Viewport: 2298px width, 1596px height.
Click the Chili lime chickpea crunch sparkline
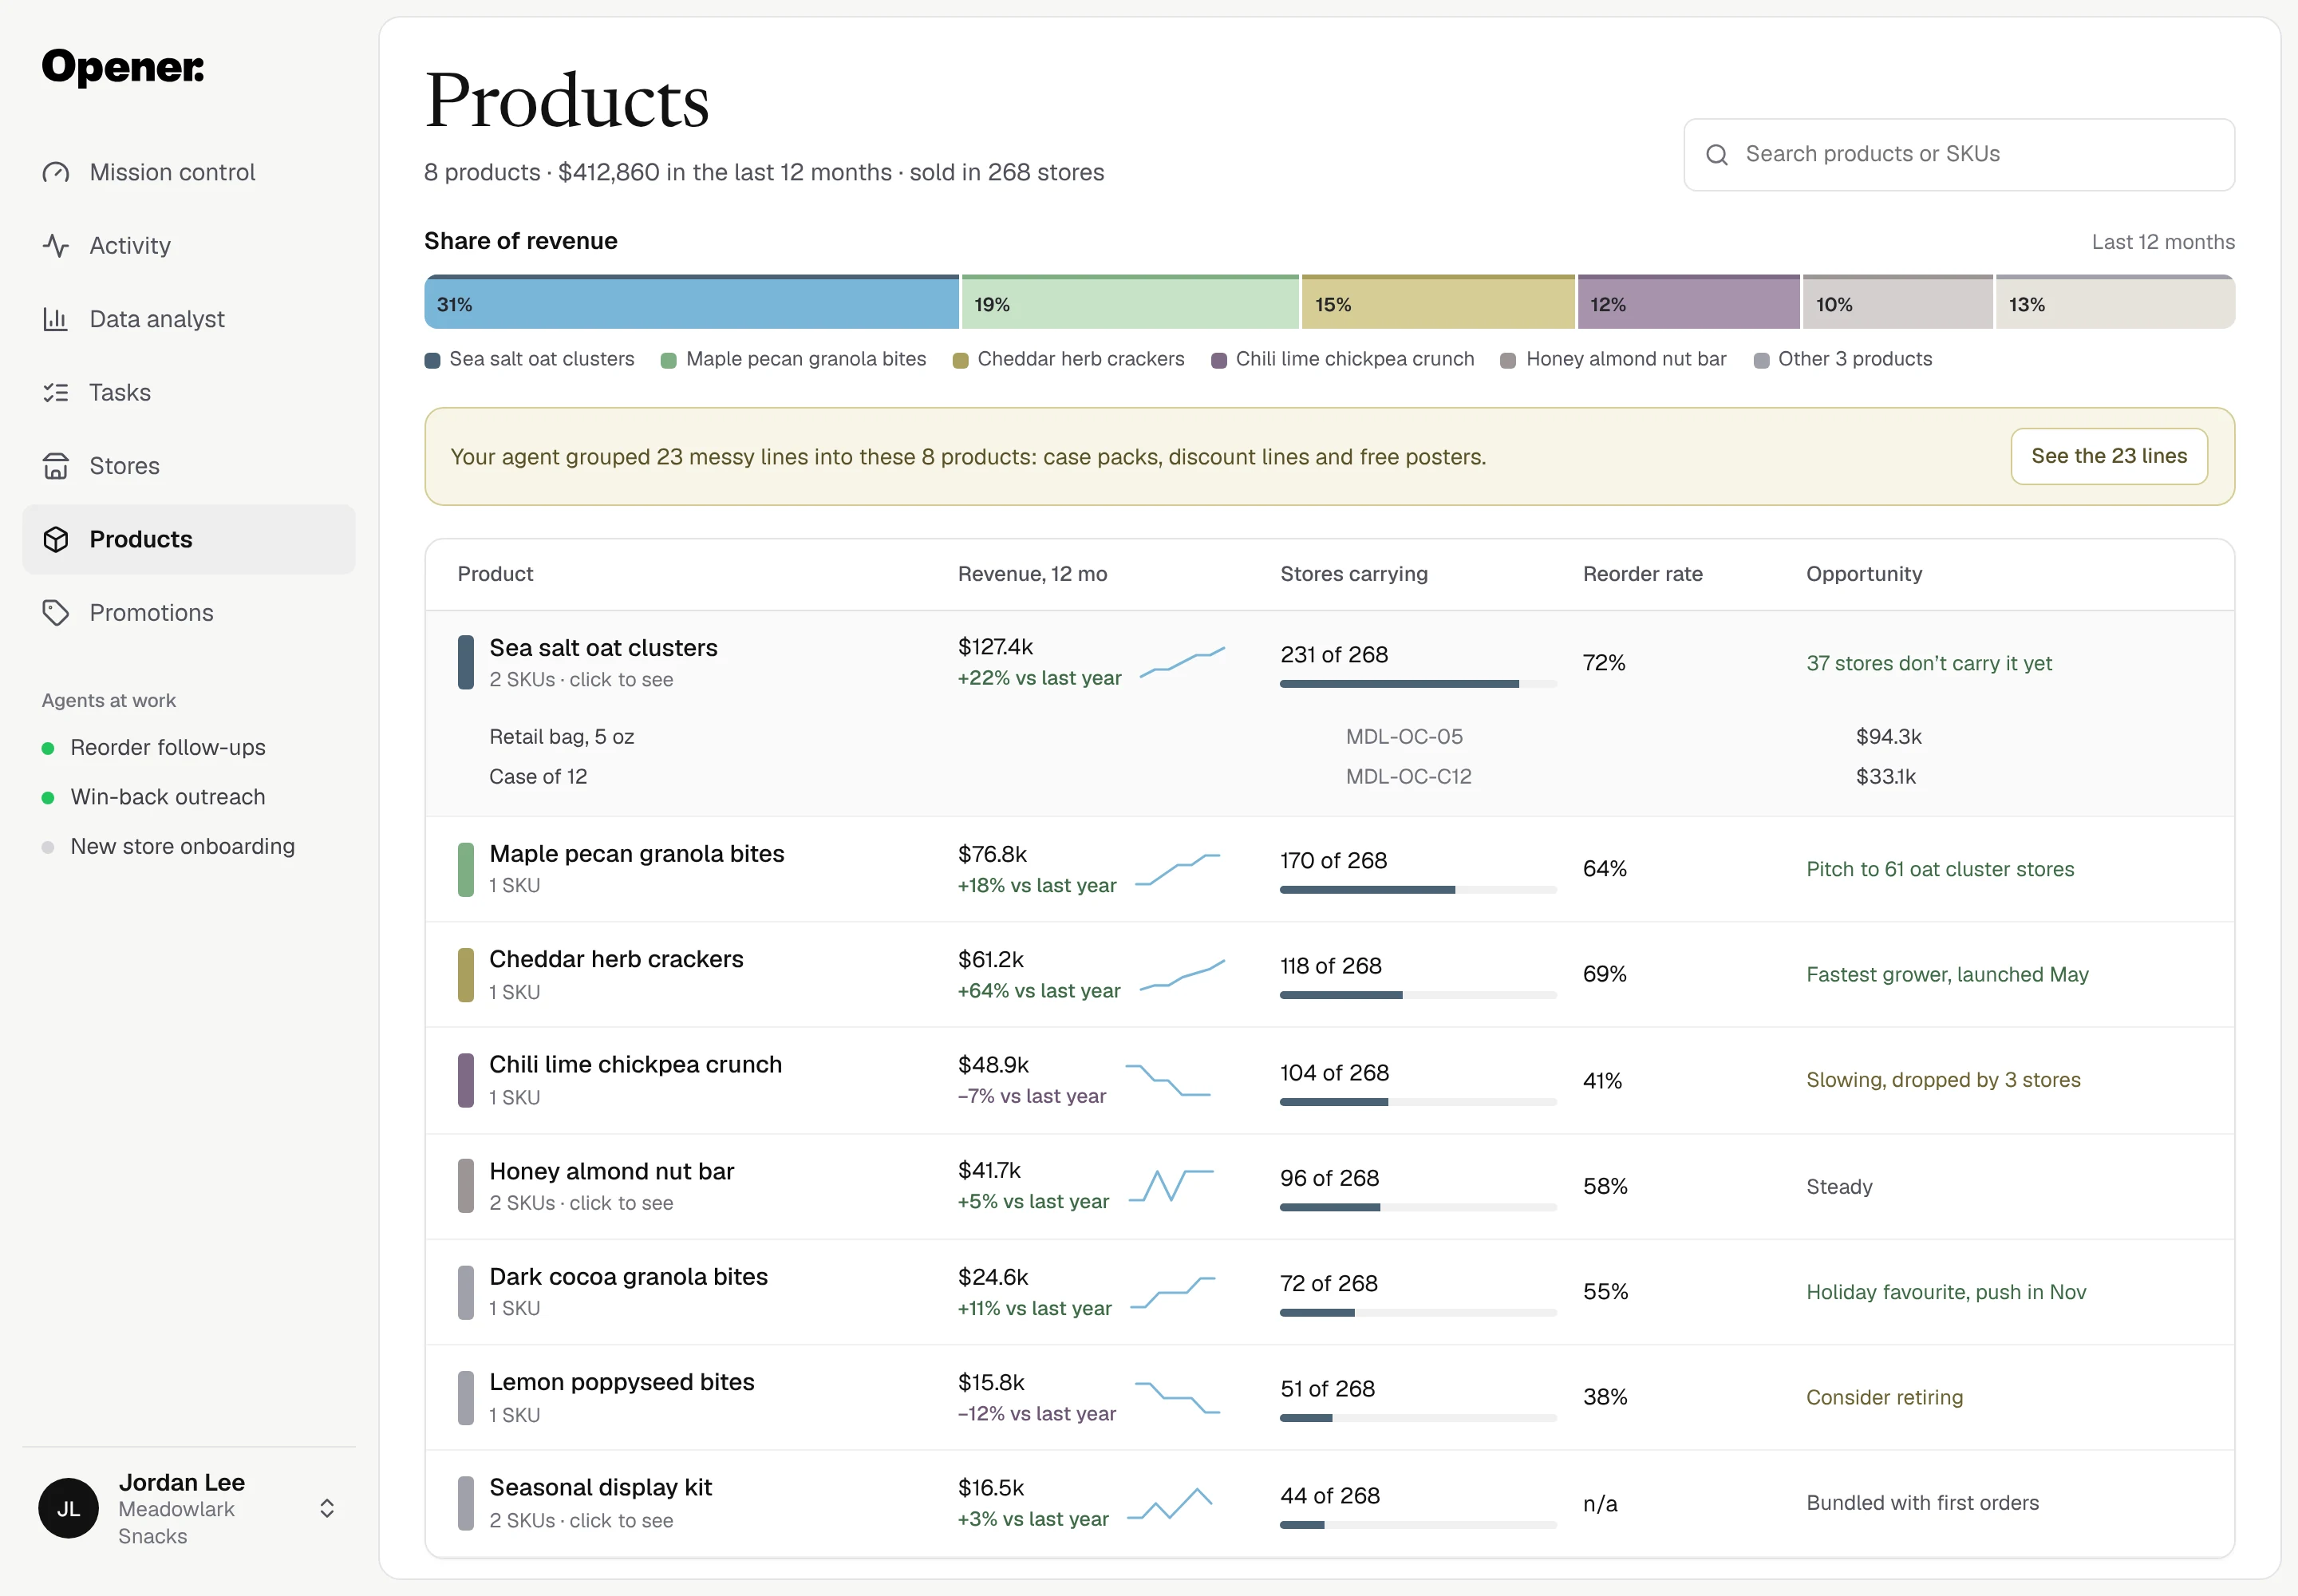pos(1167,1081)
